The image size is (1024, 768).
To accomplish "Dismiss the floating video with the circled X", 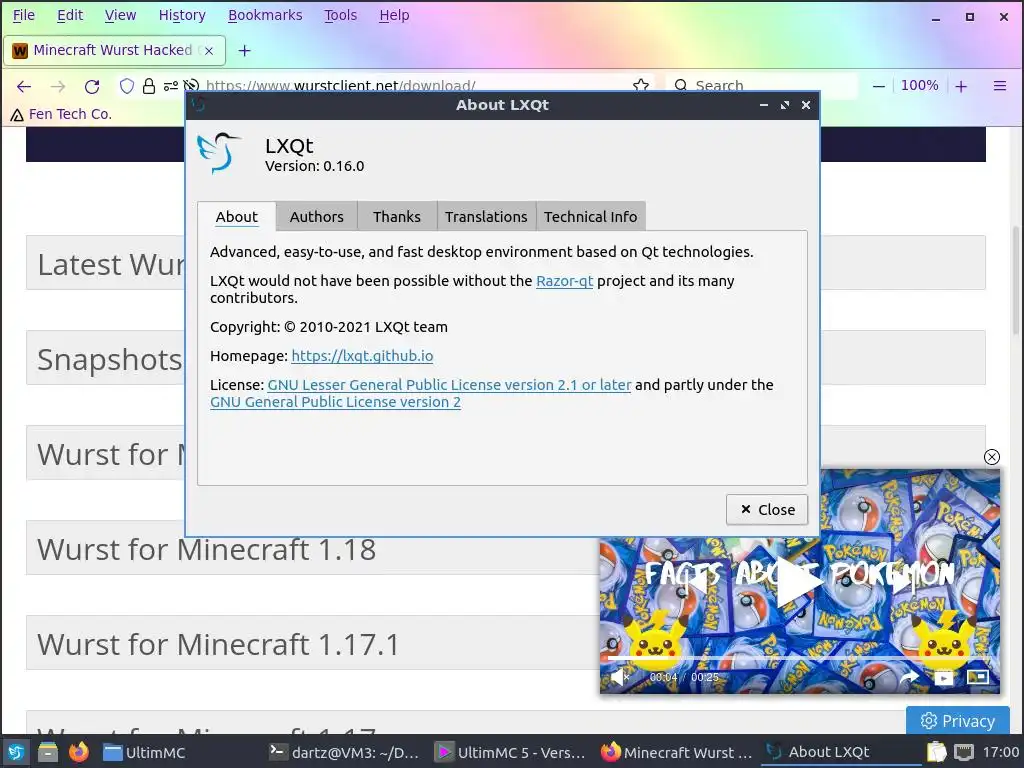I will coord(991,457).
